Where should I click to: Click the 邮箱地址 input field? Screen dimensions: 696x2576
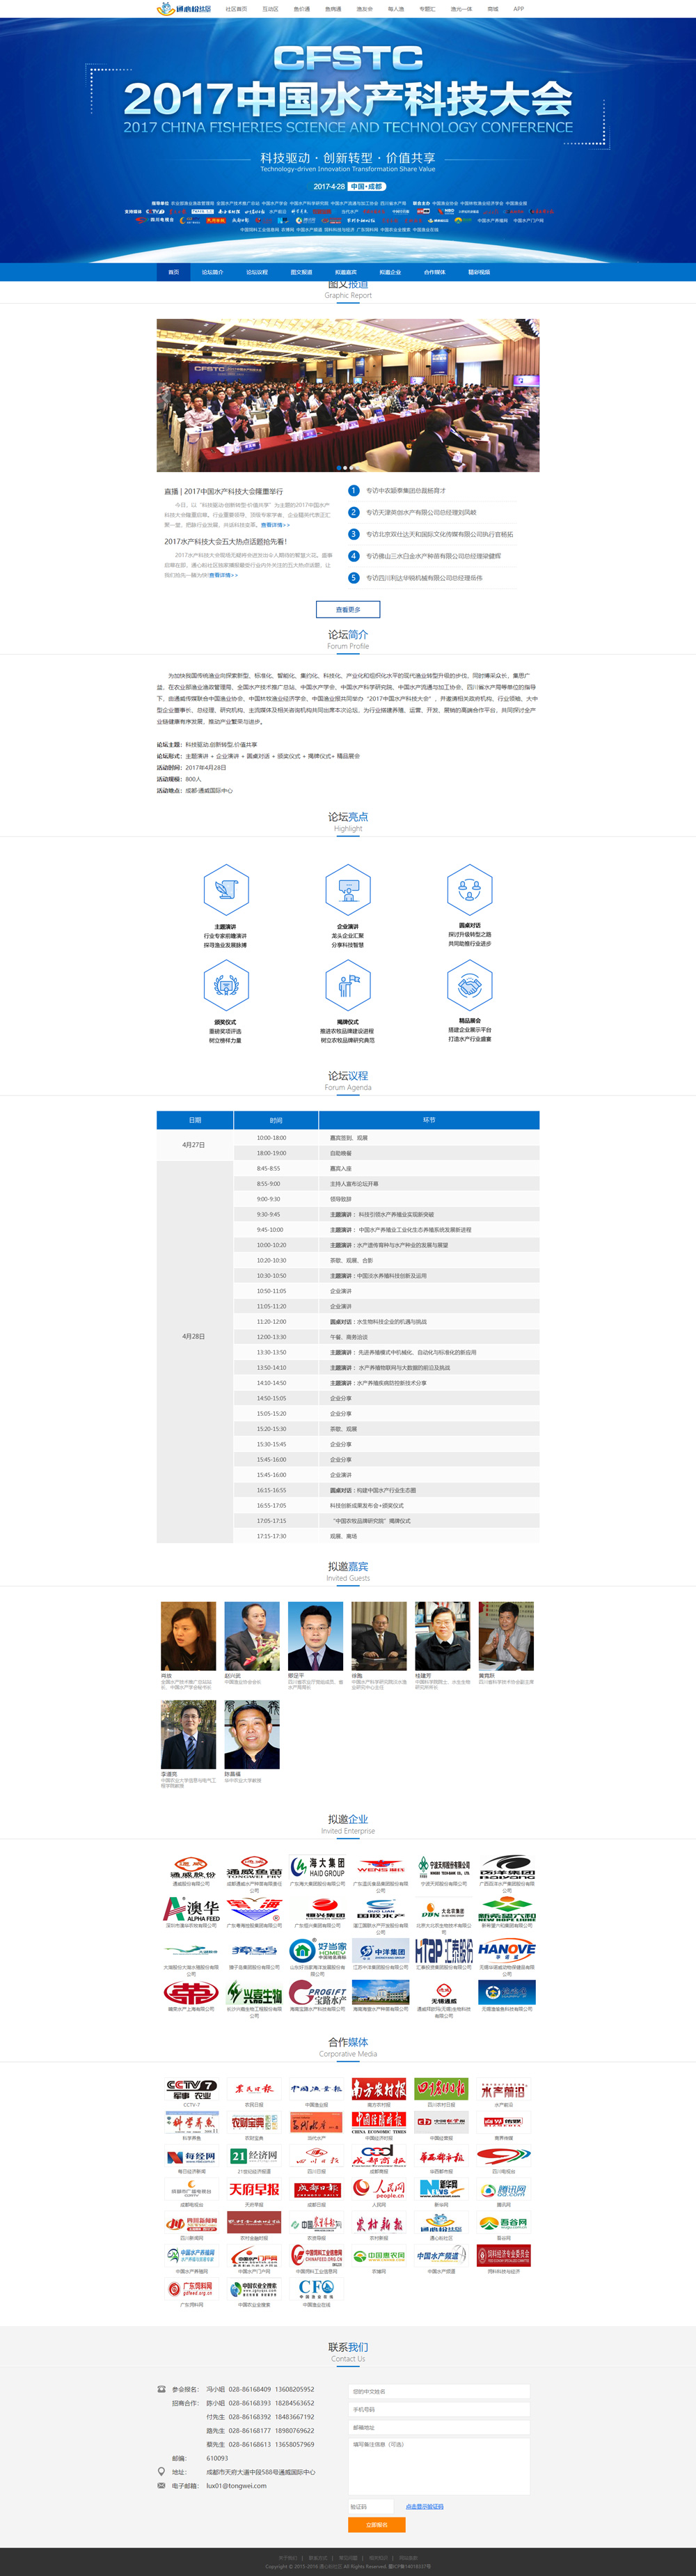(438, 2428)
